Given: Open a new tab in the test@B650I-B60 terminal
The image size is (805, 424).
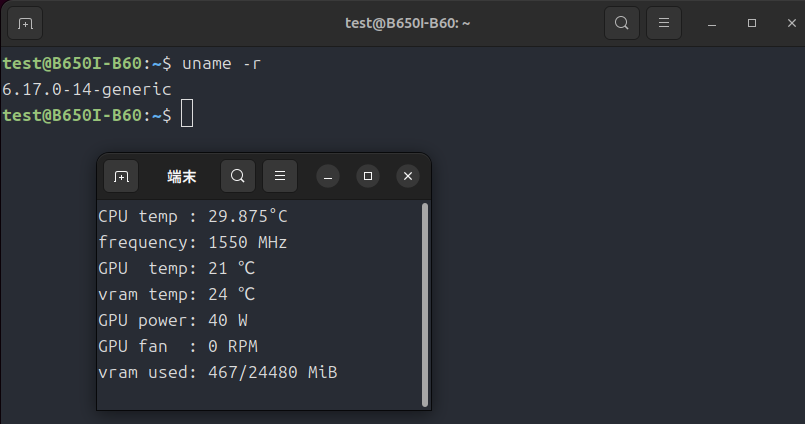Looking at the screenshot, I should pos(25,22).
